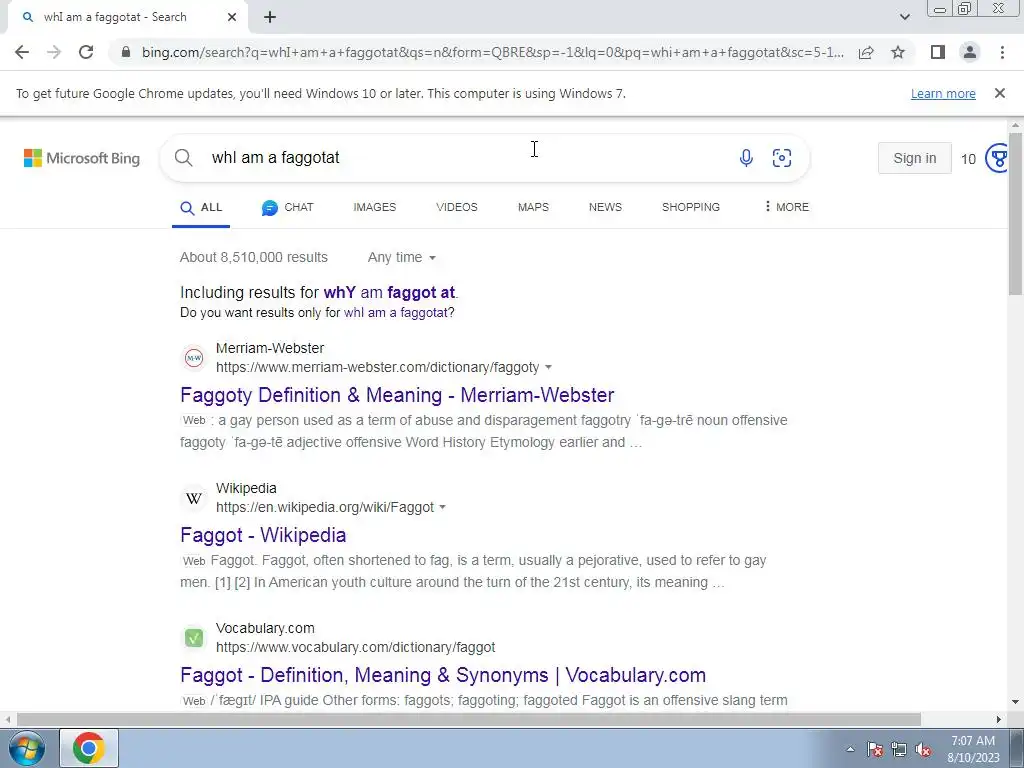This screenshot has height=768, width=1024.
Task: Open the Chrome side panel
Action: click(x=938, y=52)
